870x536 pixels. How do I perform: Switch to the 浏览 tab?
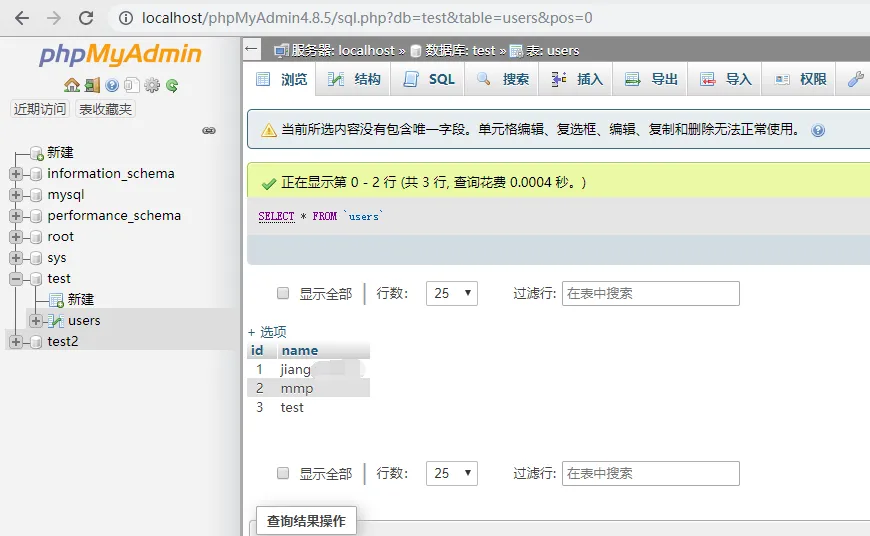tap(281, 79)
